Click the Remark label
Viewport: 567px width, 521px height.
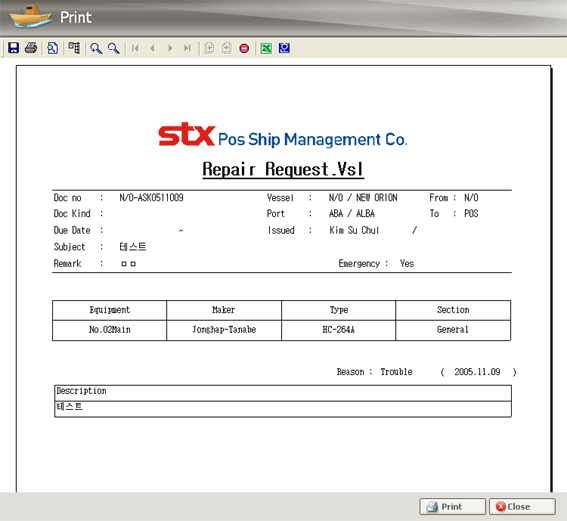pyautogui.click(x=67, y=263)
